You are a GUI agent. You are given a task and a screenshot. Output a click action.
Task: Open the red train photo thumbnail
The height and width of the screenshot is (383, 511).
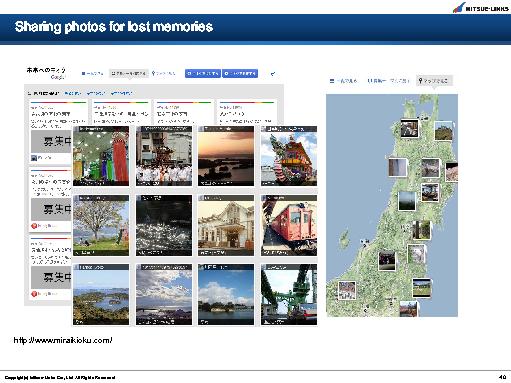click(289, 225)
